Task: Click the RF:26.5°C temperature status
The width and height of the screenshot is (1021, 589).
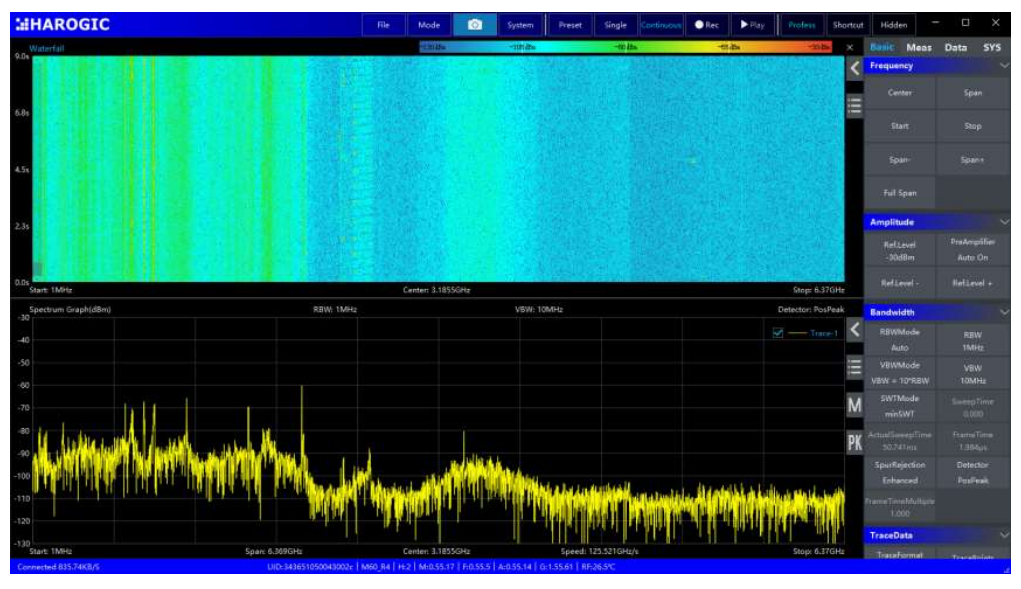Action: pyautogui.click(x=598, y=567)
